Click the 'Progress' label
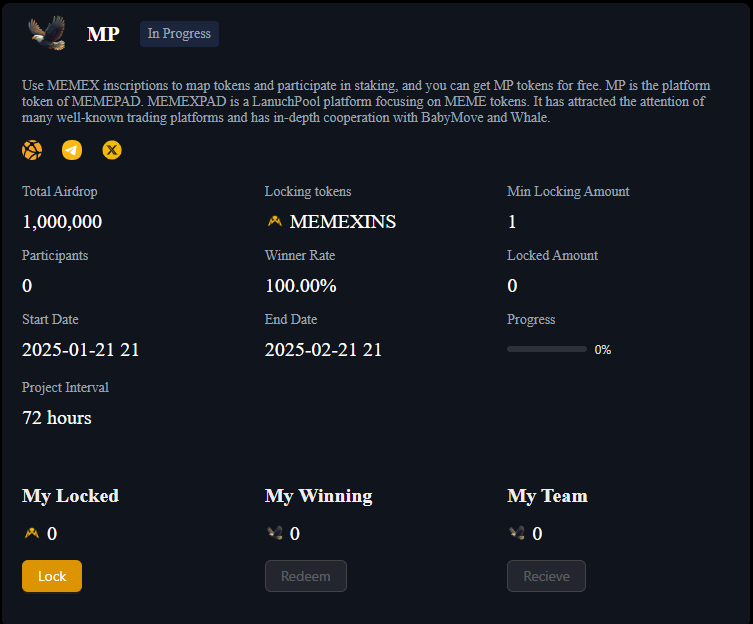The width and height of the screenshot is (753, 624). (531, 319)
